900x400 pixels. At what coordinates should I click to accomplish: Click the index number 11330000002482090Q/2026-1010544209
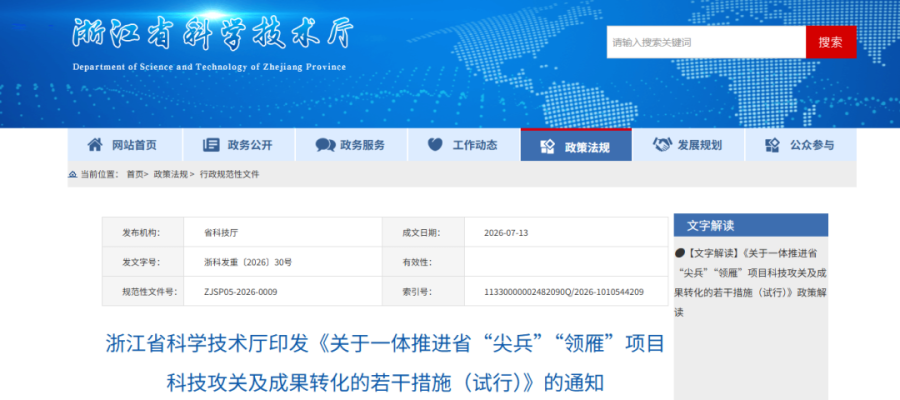[564, 292]
